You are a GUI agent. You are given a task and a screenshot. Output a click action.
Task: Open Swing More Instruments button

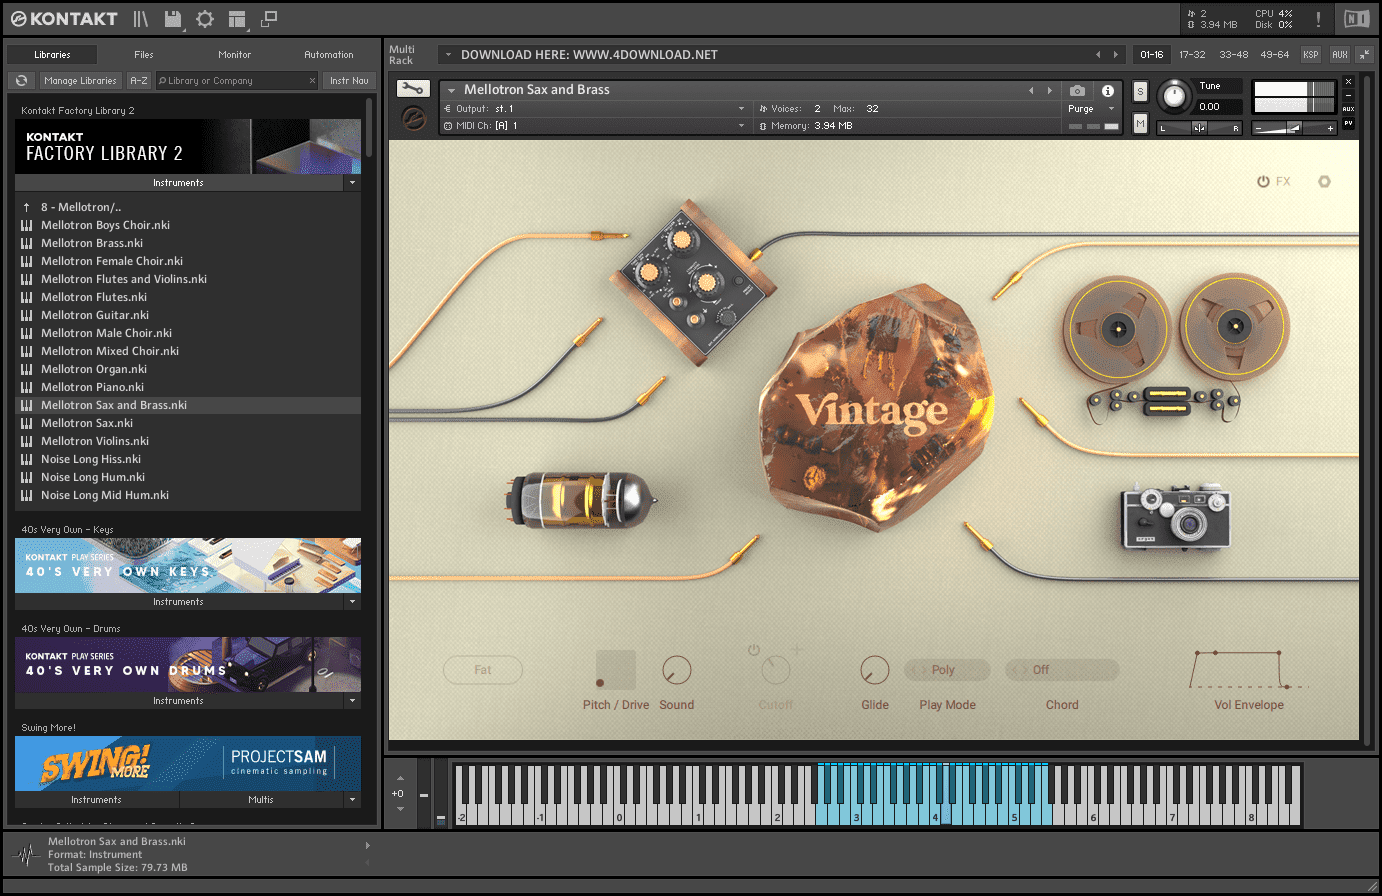pos(96,800)
